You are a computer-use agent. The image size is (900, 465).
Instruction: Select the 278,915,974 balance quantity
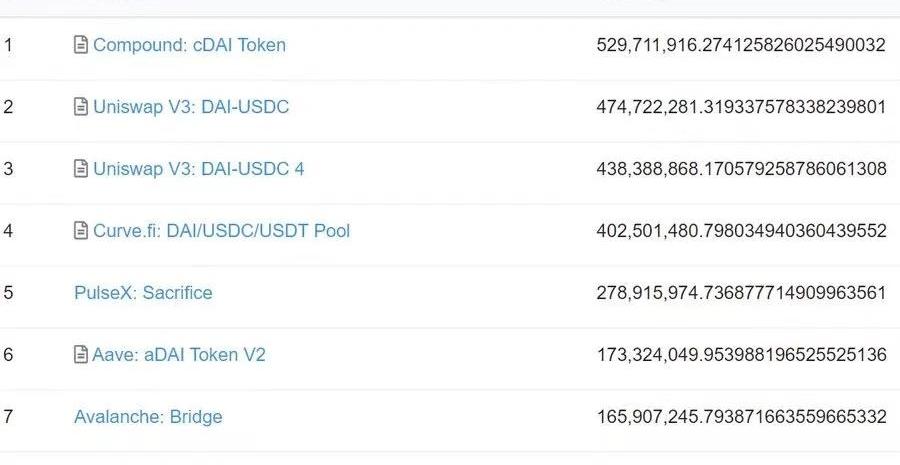coord(742,293)
